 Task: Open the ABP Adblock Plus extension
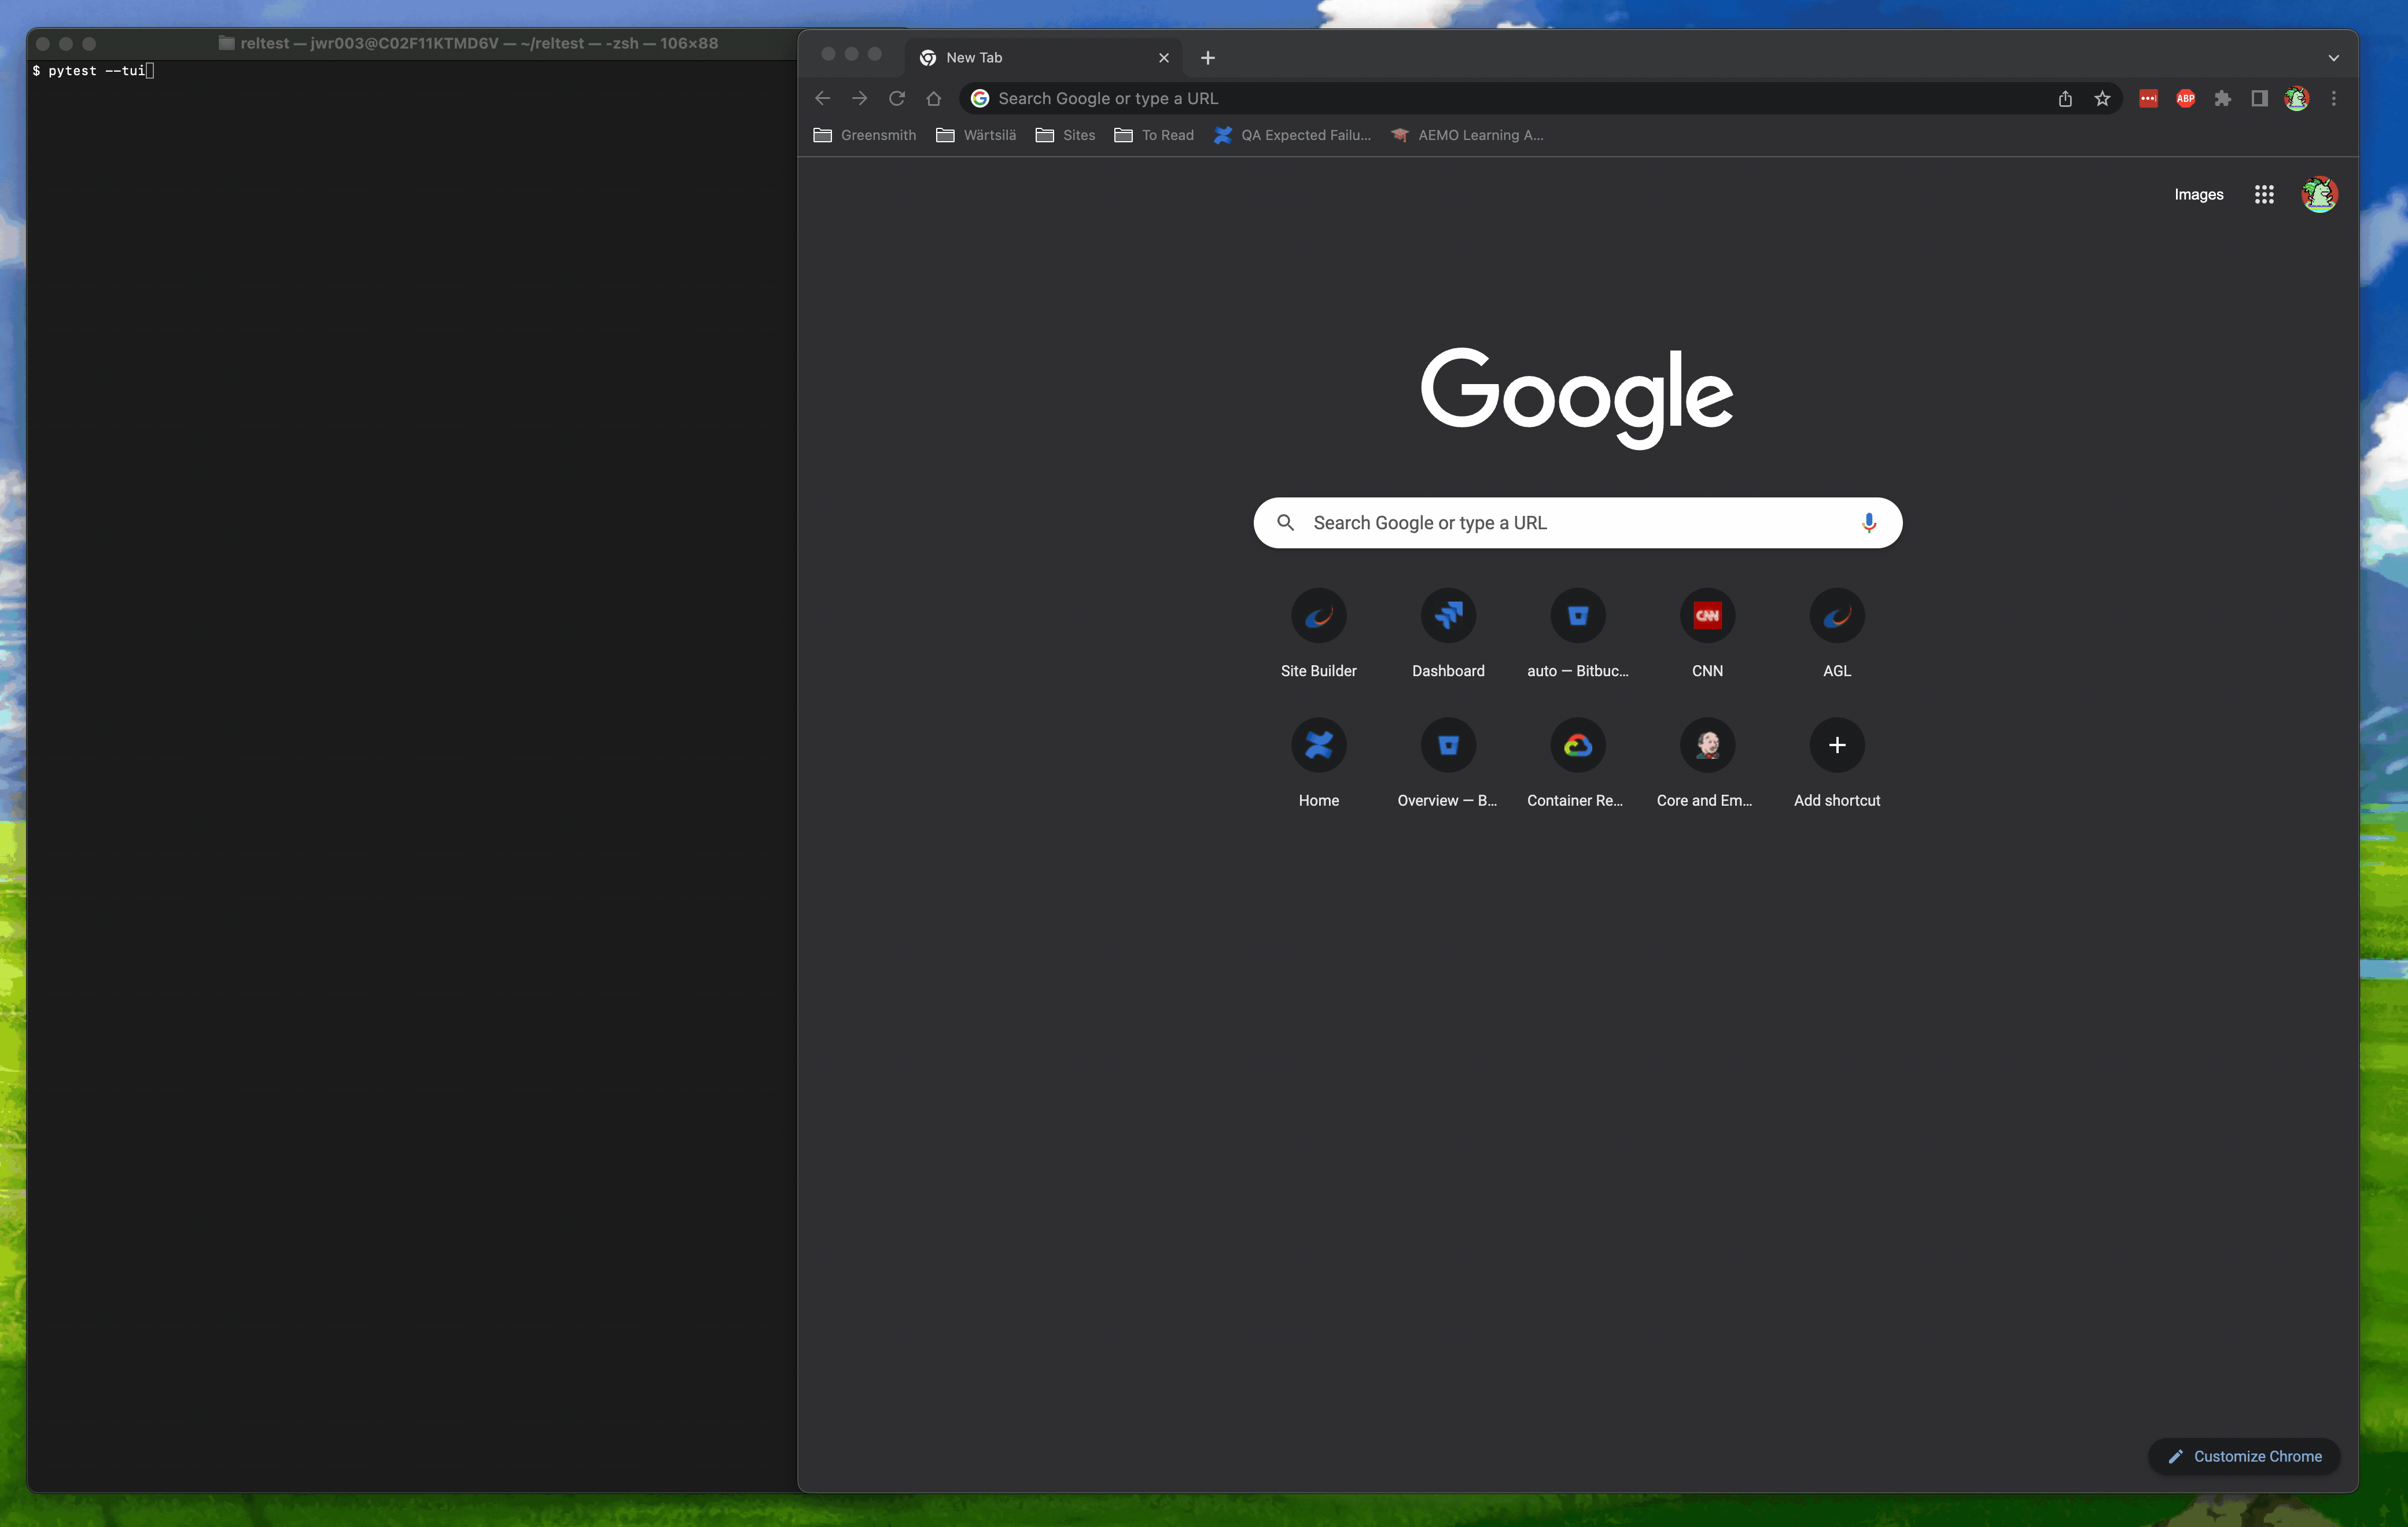point(2185,98)
